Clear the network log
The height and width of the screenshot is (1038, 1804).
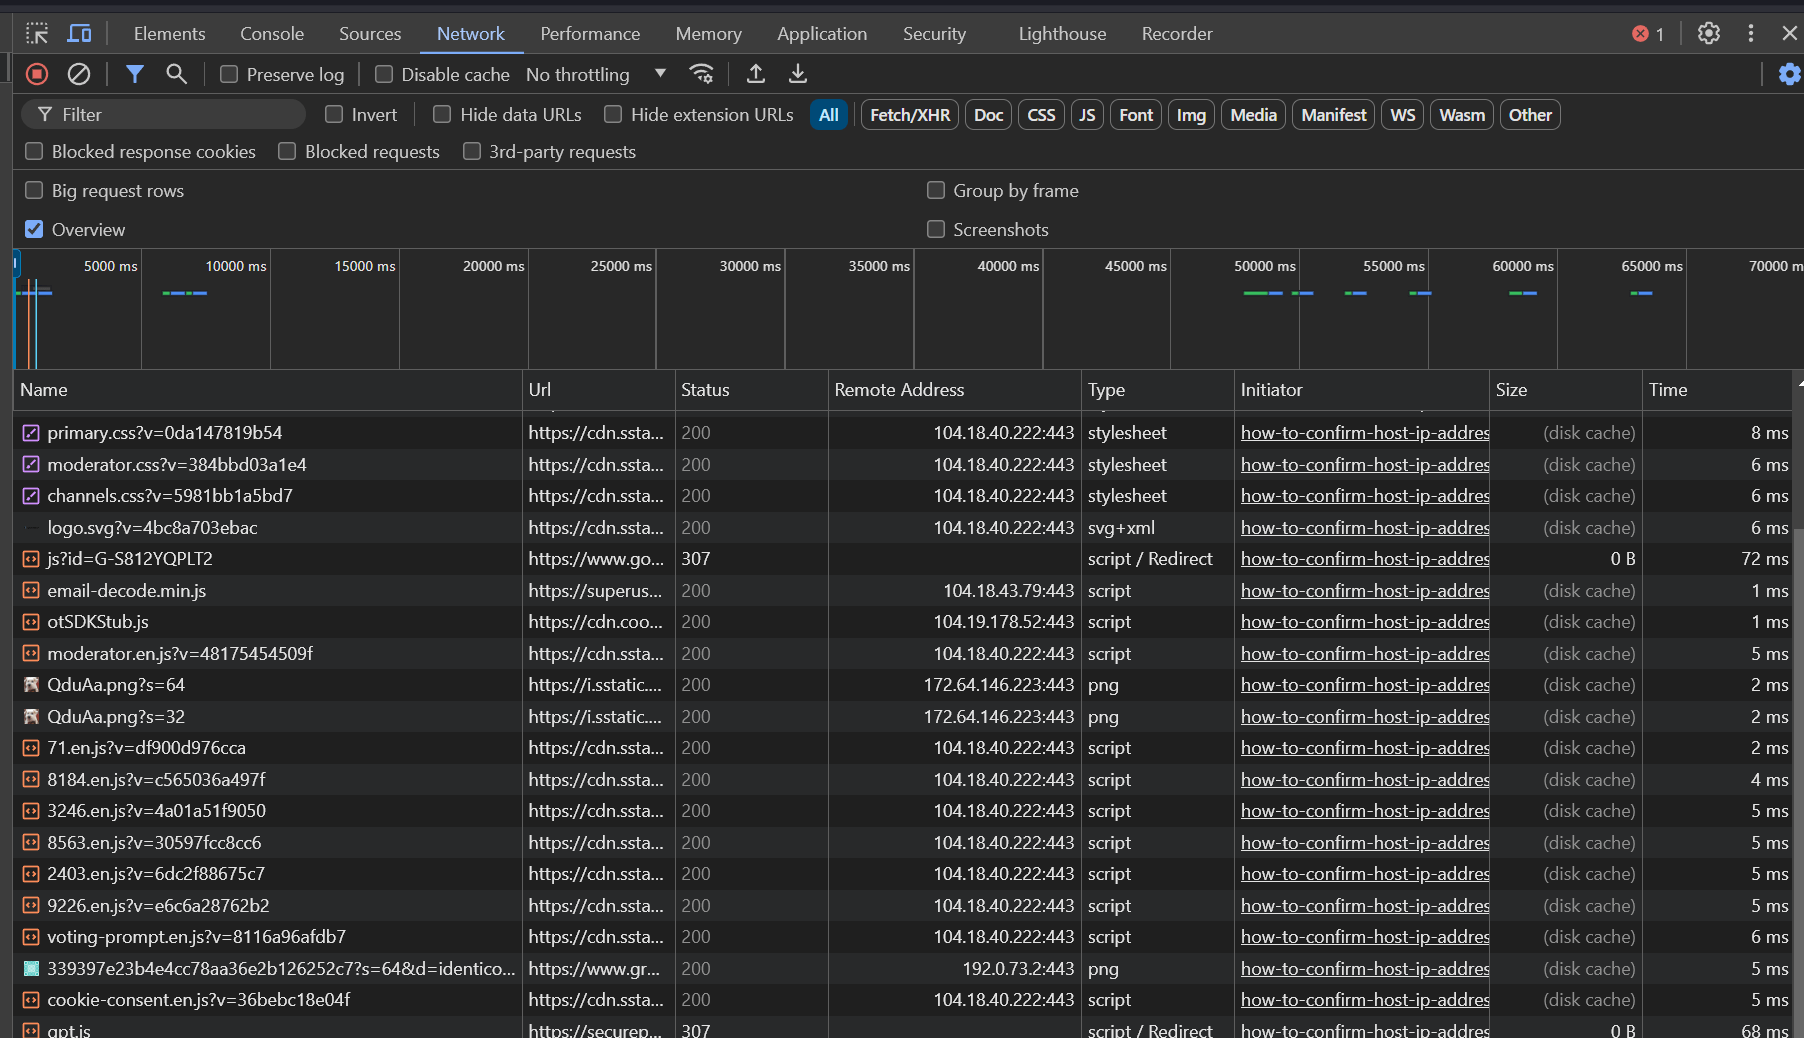[79, 74]
